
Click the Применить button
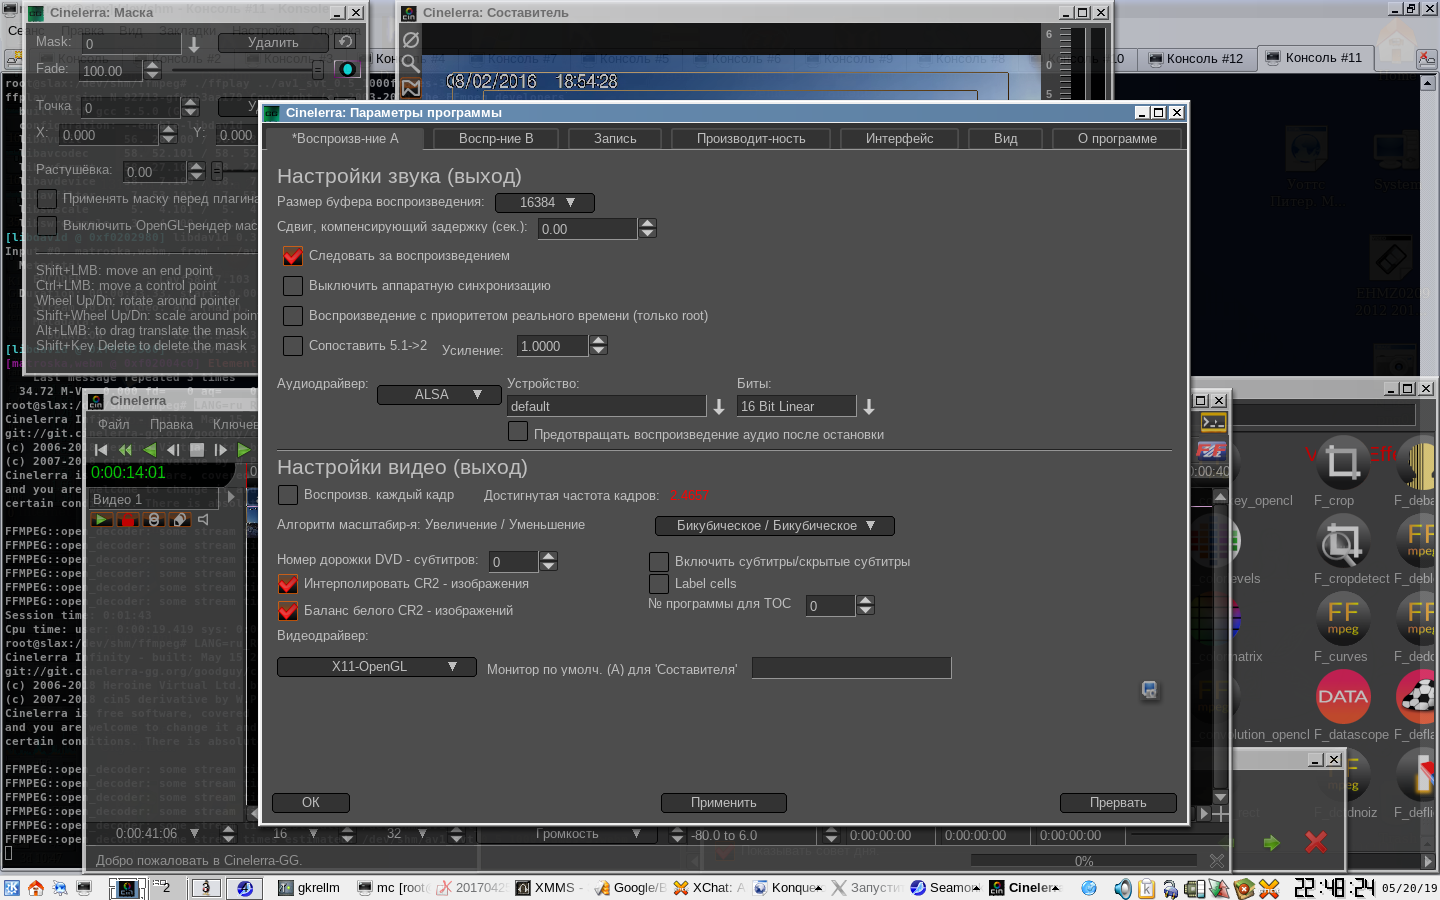pyautogui.click(x=724, y=803)
